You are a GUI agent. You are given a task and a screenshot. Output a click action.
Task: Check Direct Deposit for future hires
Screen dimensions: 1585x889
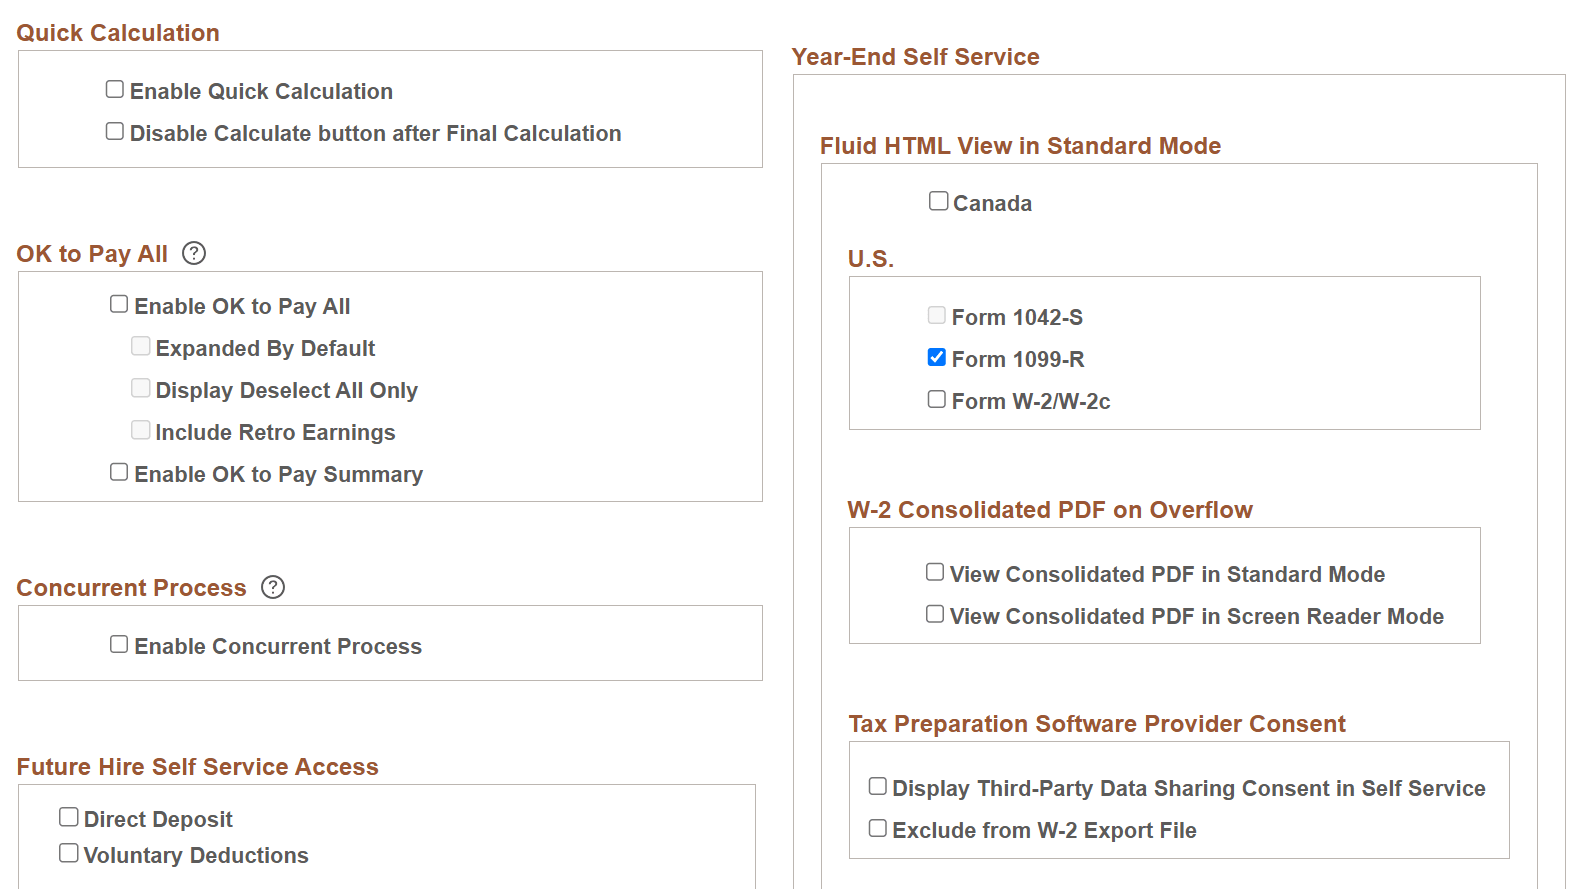(68, 817)
